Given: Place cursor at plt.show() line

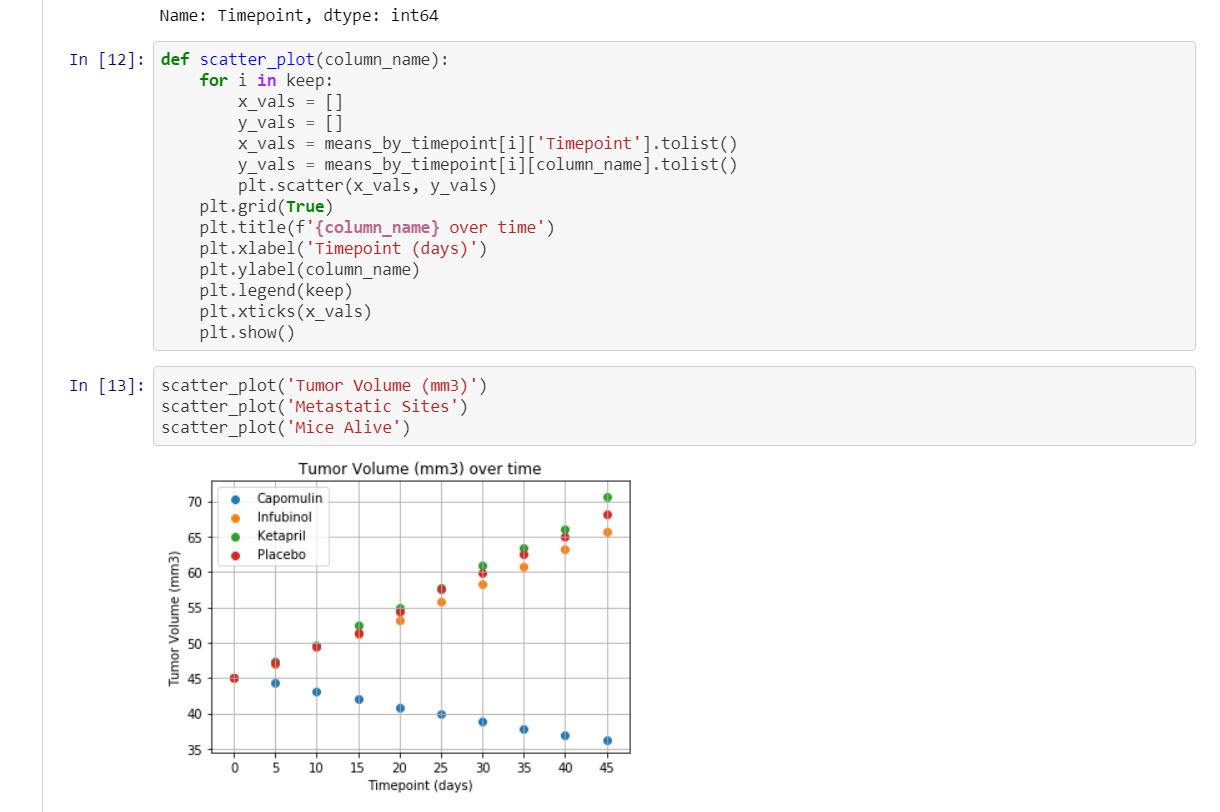Looking at the screenshot, I should coord(247,333).
